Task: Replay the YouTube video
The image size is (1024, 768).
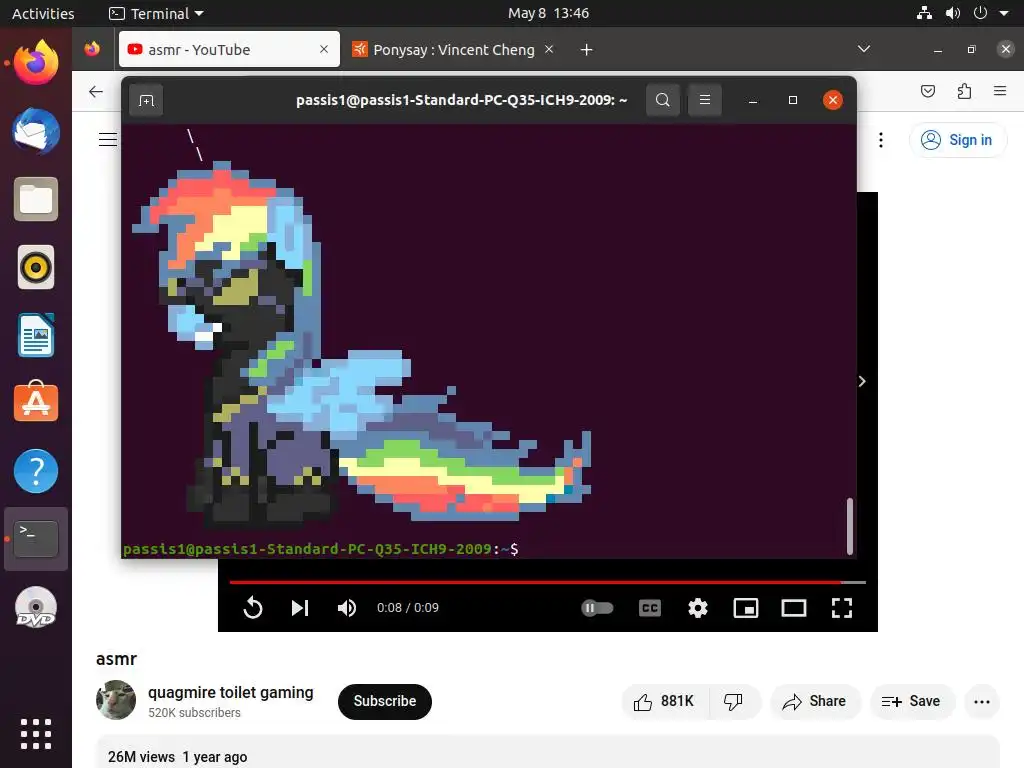Action: pos(253,608)
